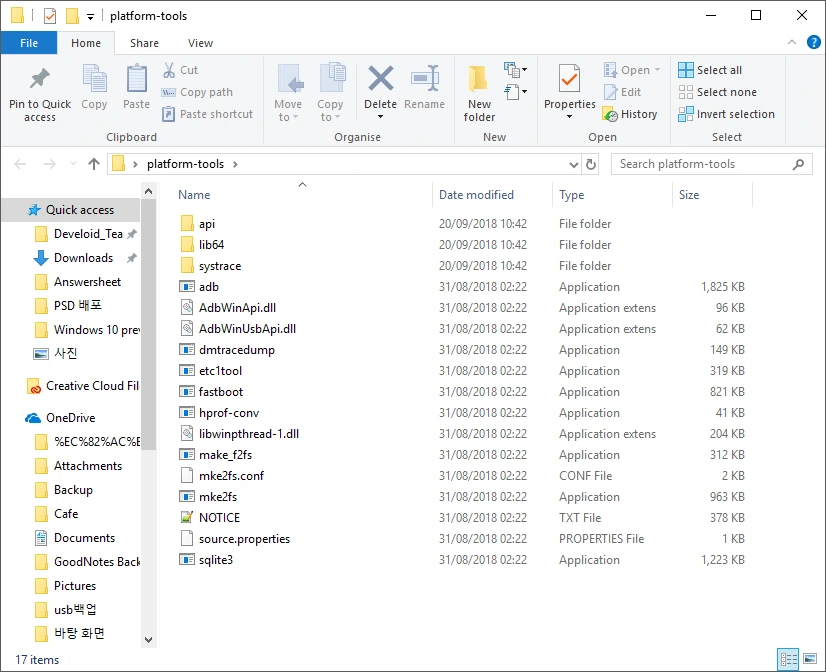The height and width of the screenshot is (672, 826).
Task: Click the Properties quick access toolbar icon
Action: click(x=50, y=16)
